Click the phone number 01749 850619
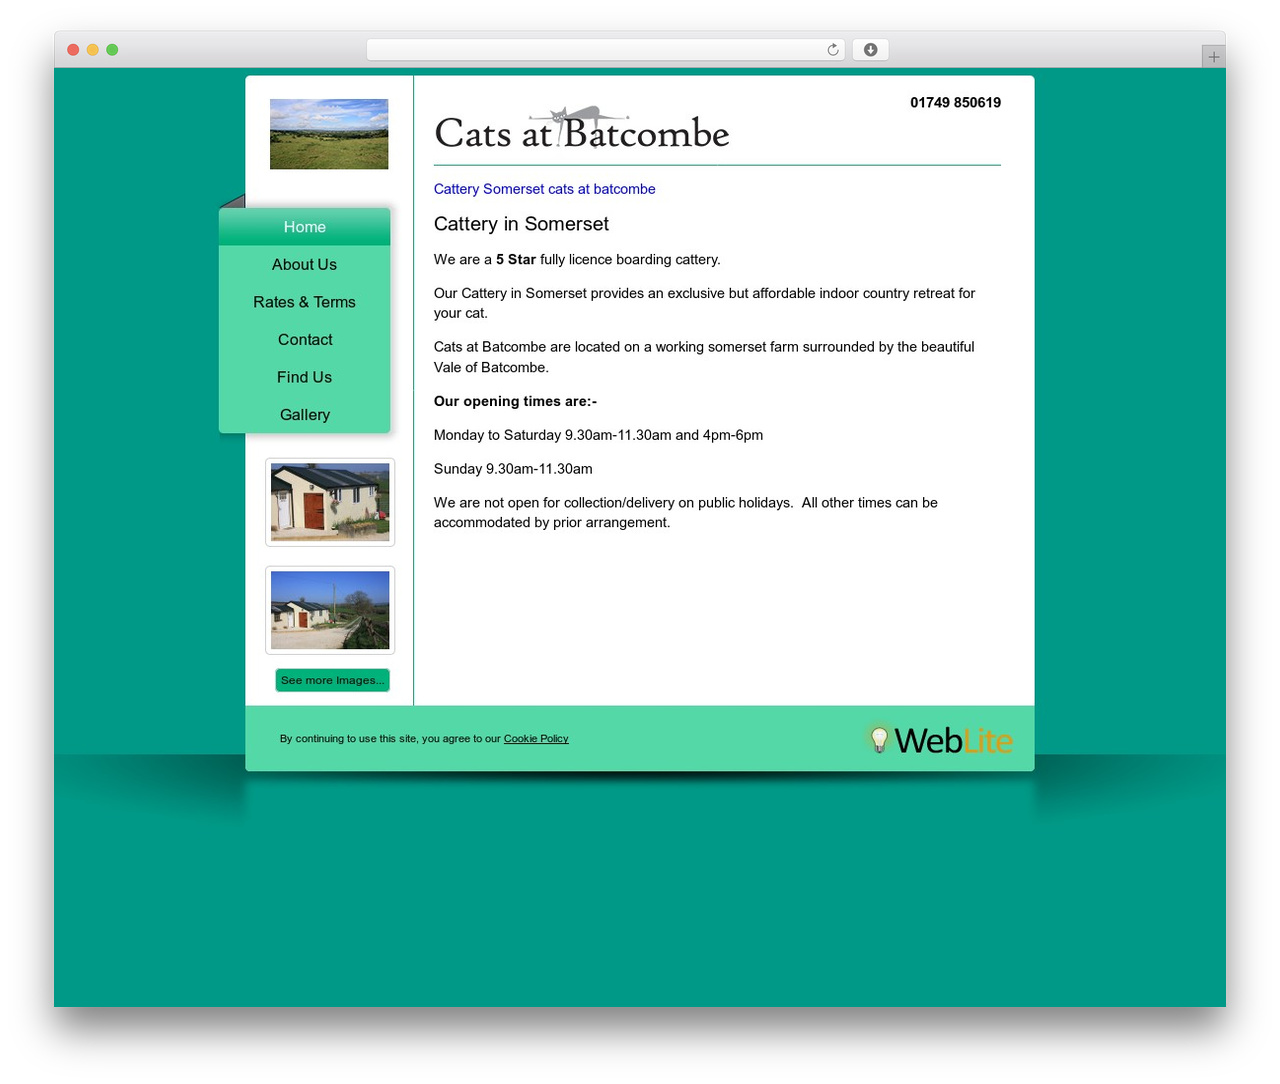Image resolution: width=1280 pixels, height=1084 pixels. (x=955, y=103)
